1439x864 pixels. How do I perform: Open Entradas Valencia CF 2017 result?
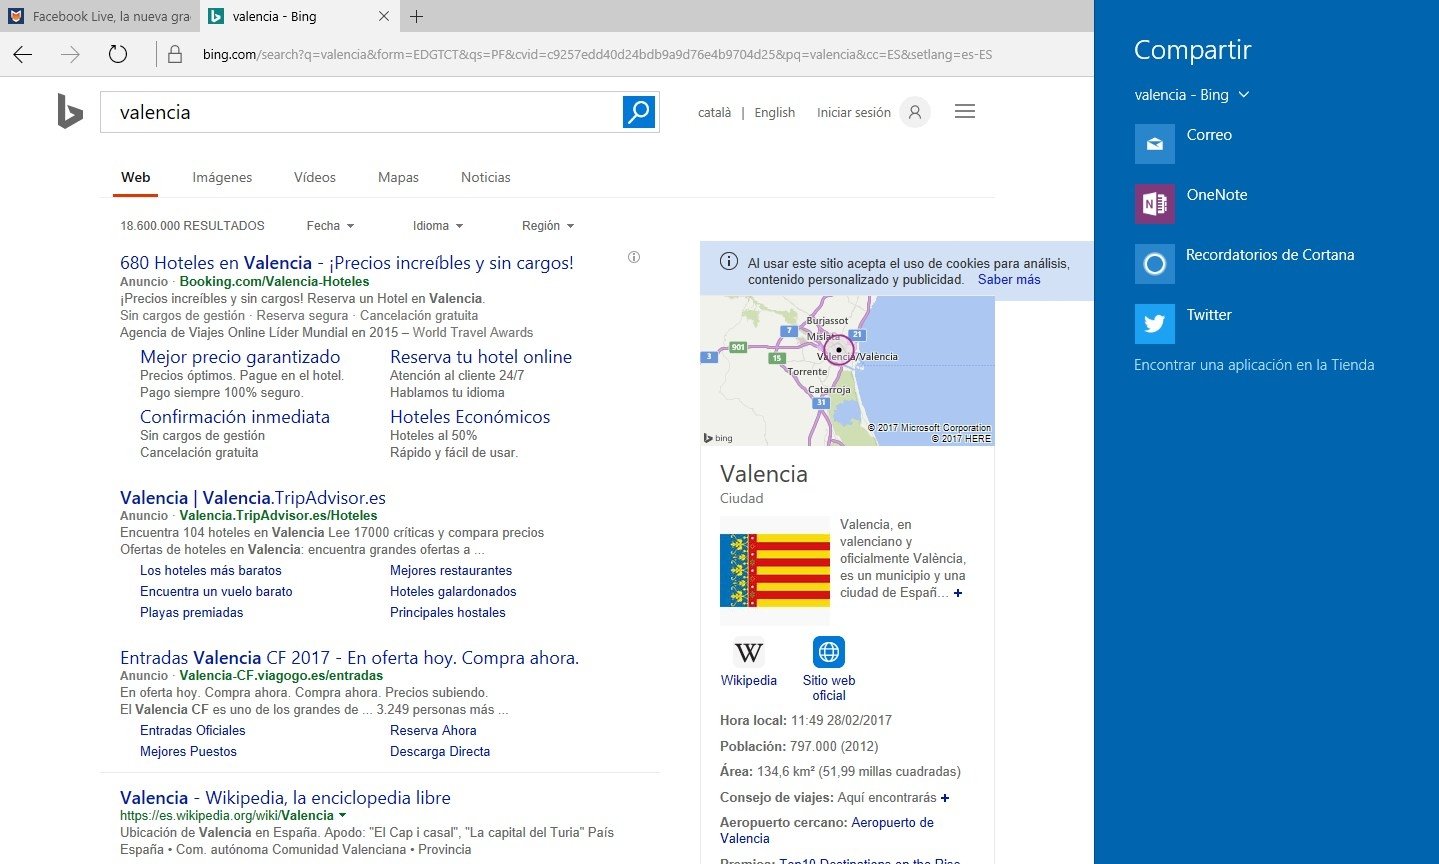pyautogui.click(x=350, y=658)
